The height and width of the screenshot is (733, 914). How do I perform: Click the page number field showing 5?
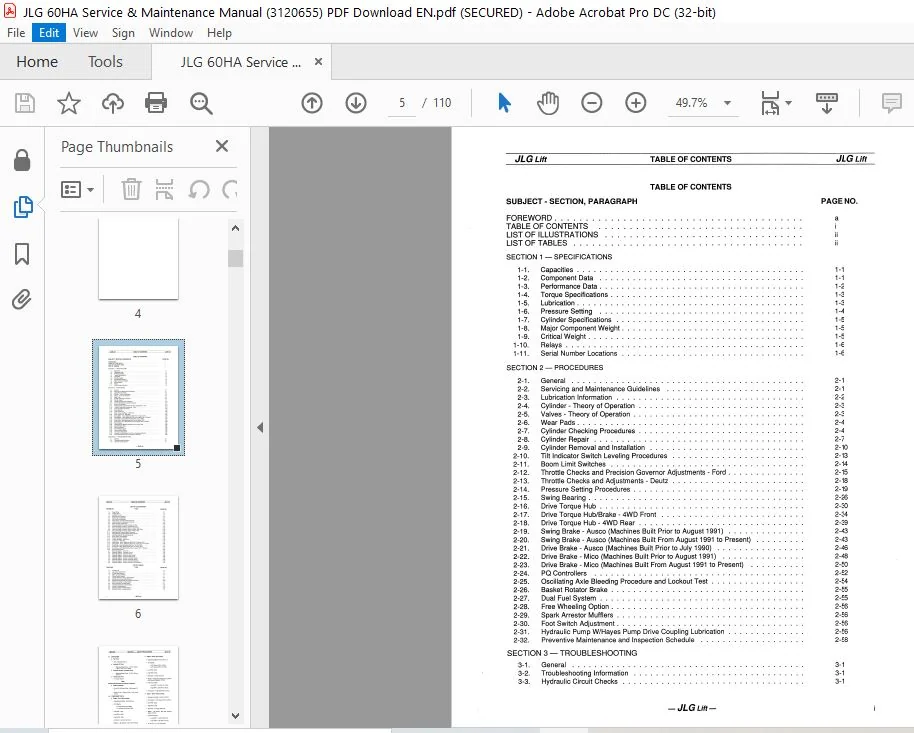pyautogui.click(x=402, y=103)
